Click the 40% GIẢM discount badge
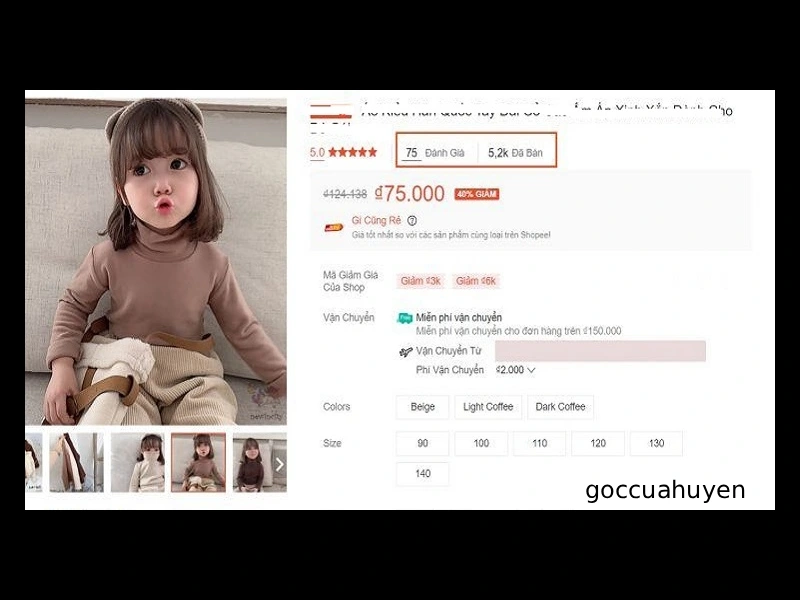Viewport: 800px width, 600px height. [477, 194]
